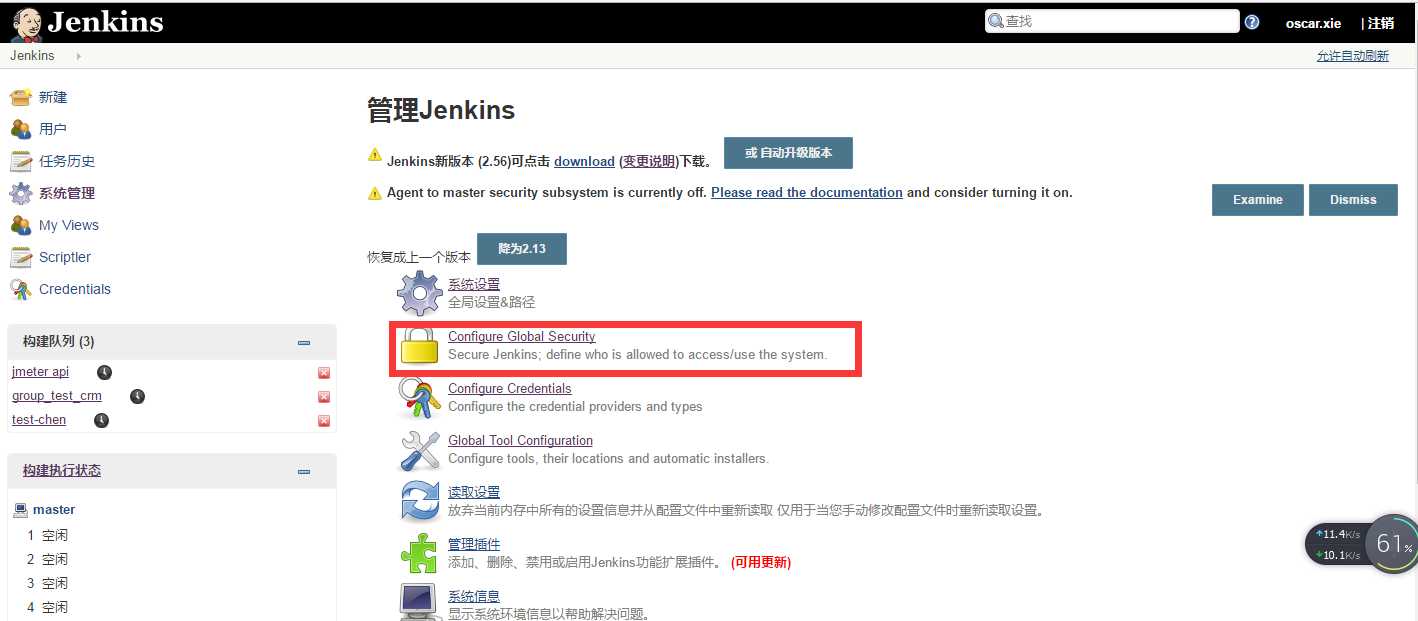
Task: Open Please read the documentation link
Action: point(807,192)
